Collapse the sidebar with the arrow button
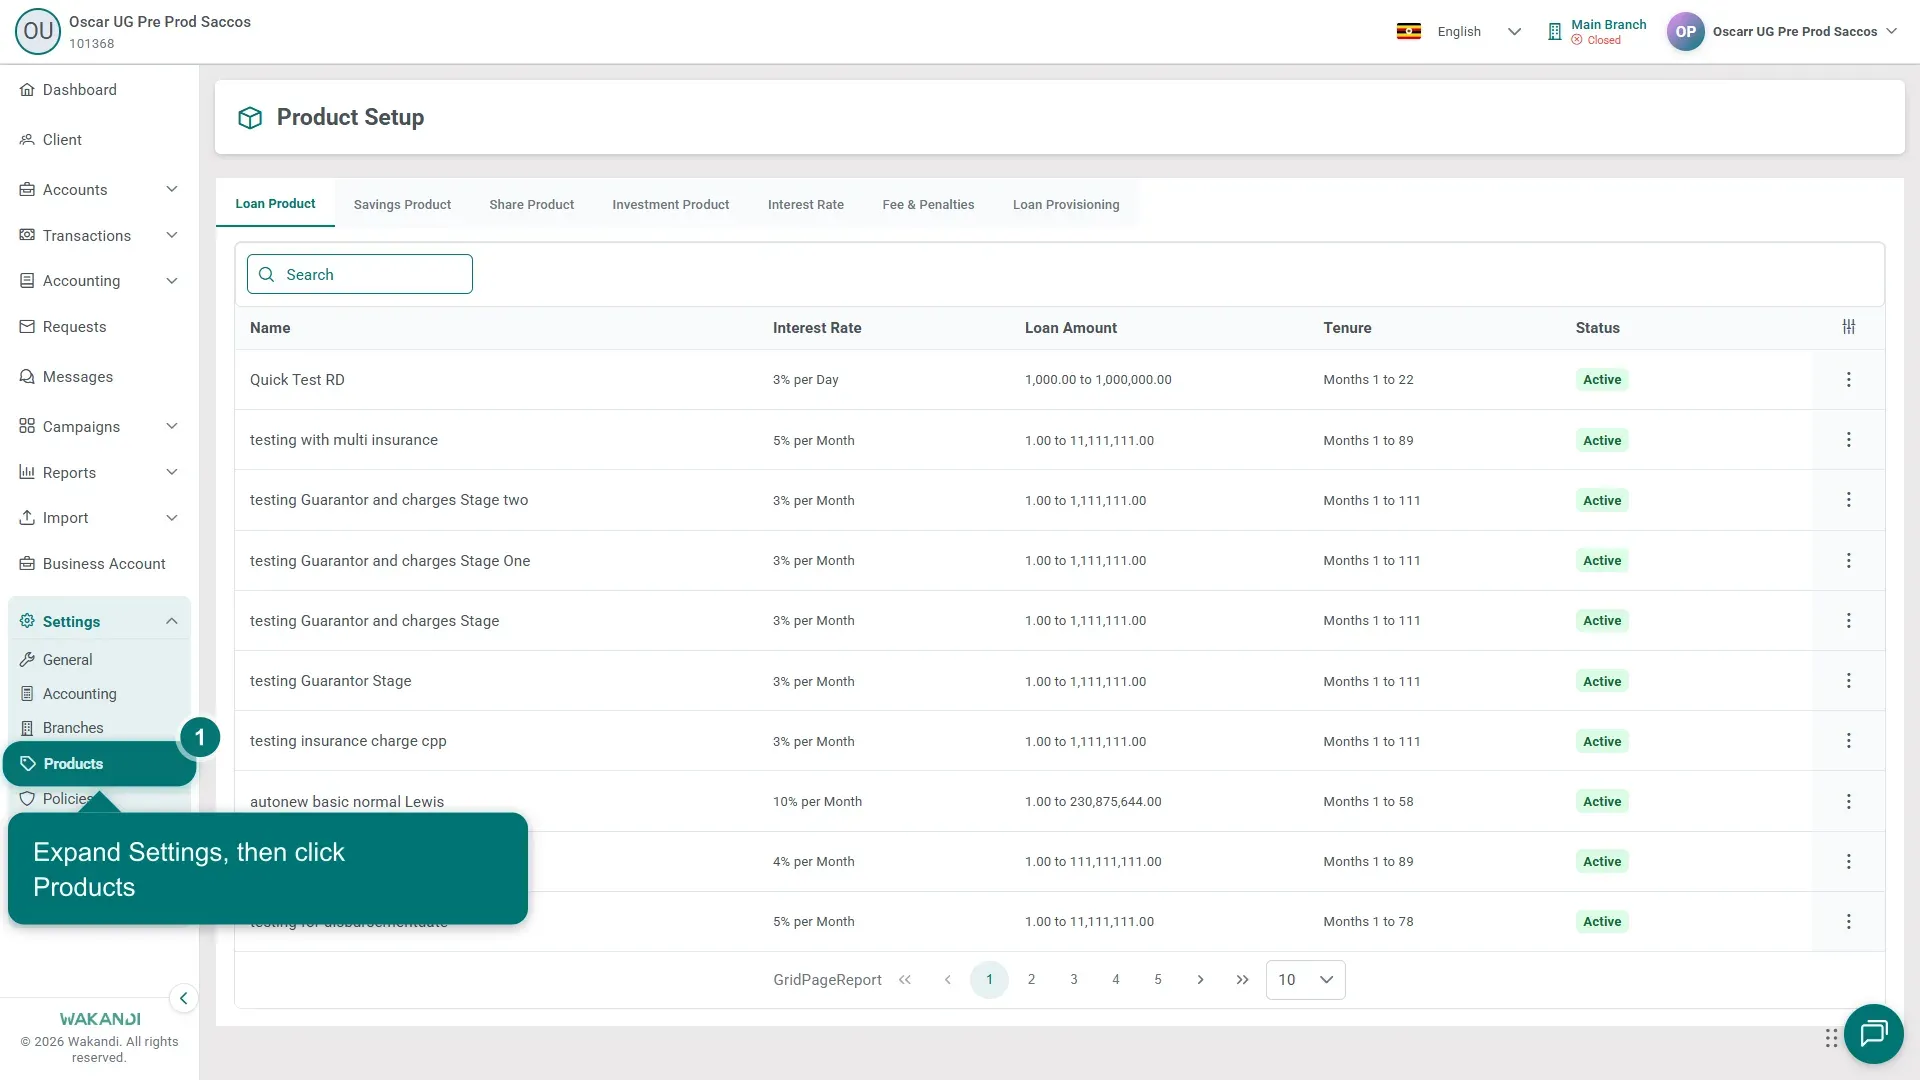 pos(183,998)
